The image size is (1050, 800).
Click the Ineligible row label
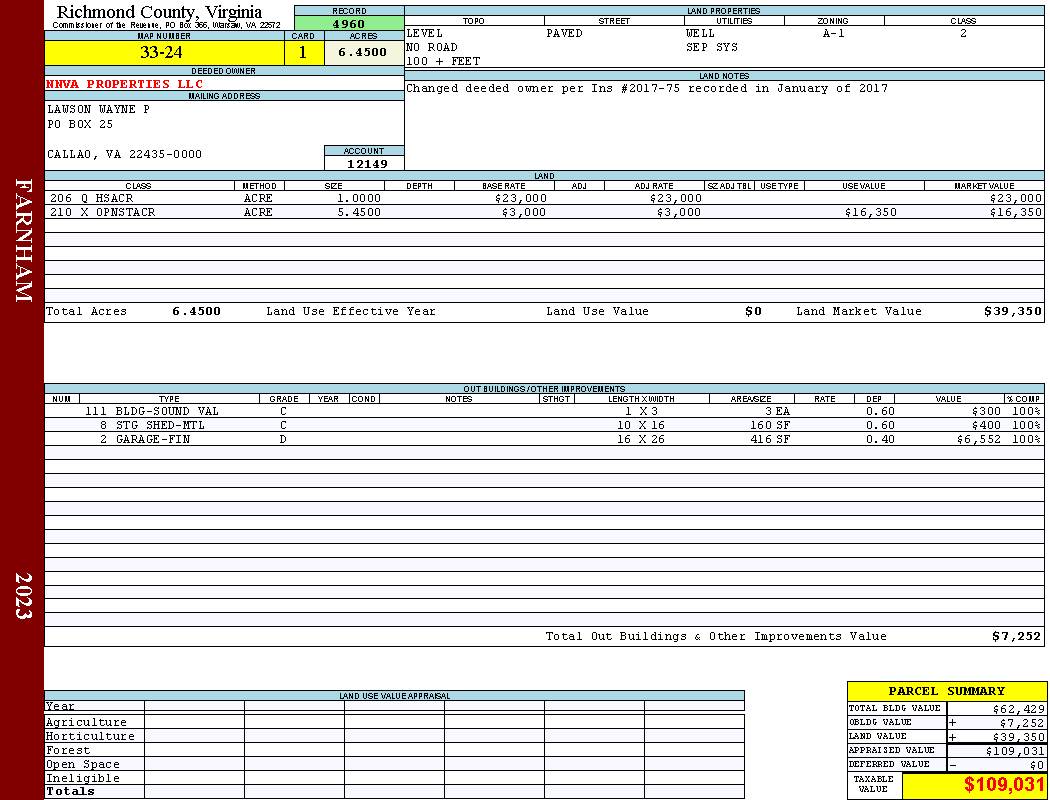(82, 778)
